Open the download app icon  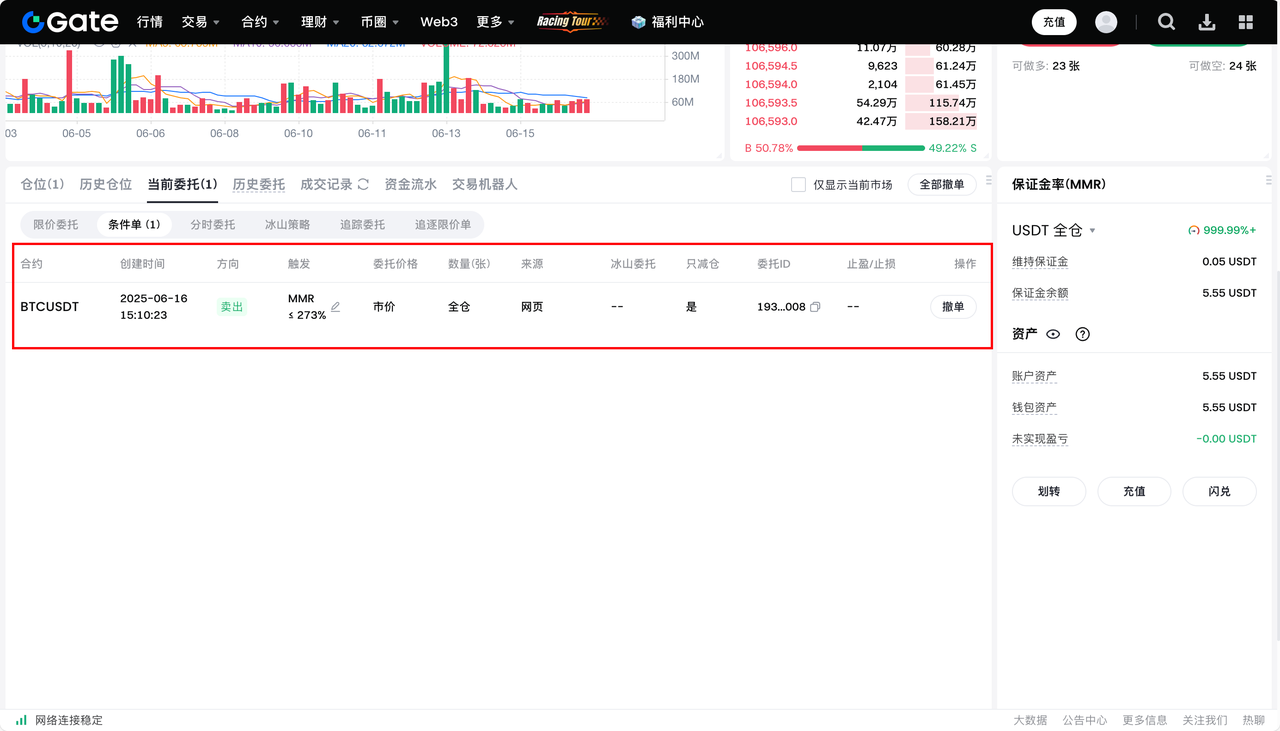click(1207, 22)
